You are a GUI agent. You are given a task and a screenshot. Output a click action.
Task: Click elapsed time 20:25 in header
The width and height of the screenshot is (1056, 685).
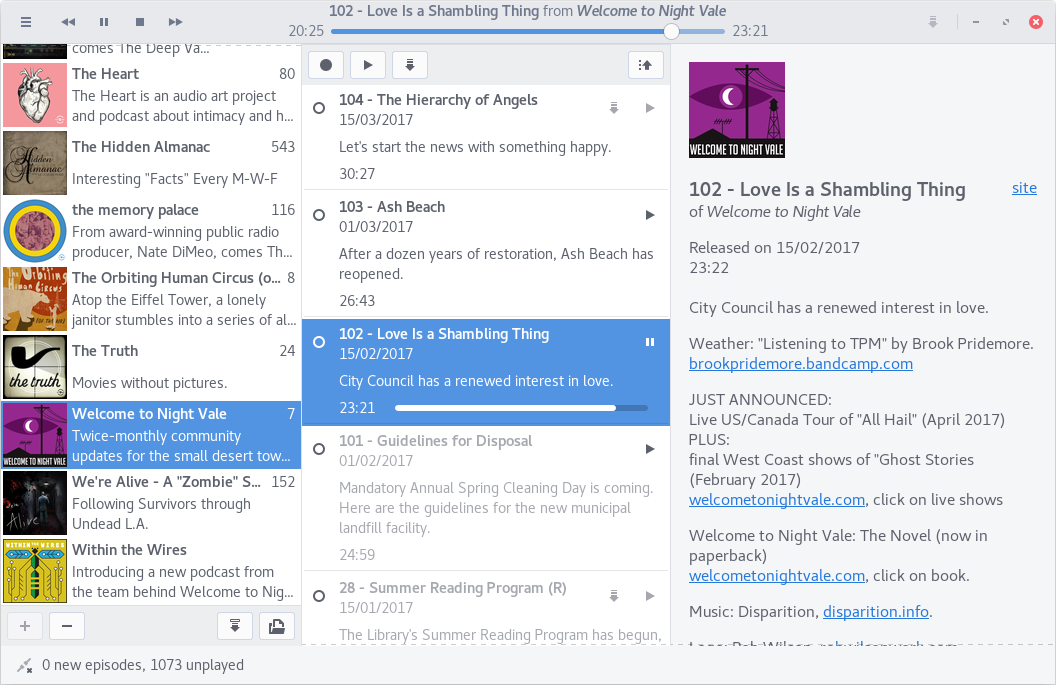306,31
